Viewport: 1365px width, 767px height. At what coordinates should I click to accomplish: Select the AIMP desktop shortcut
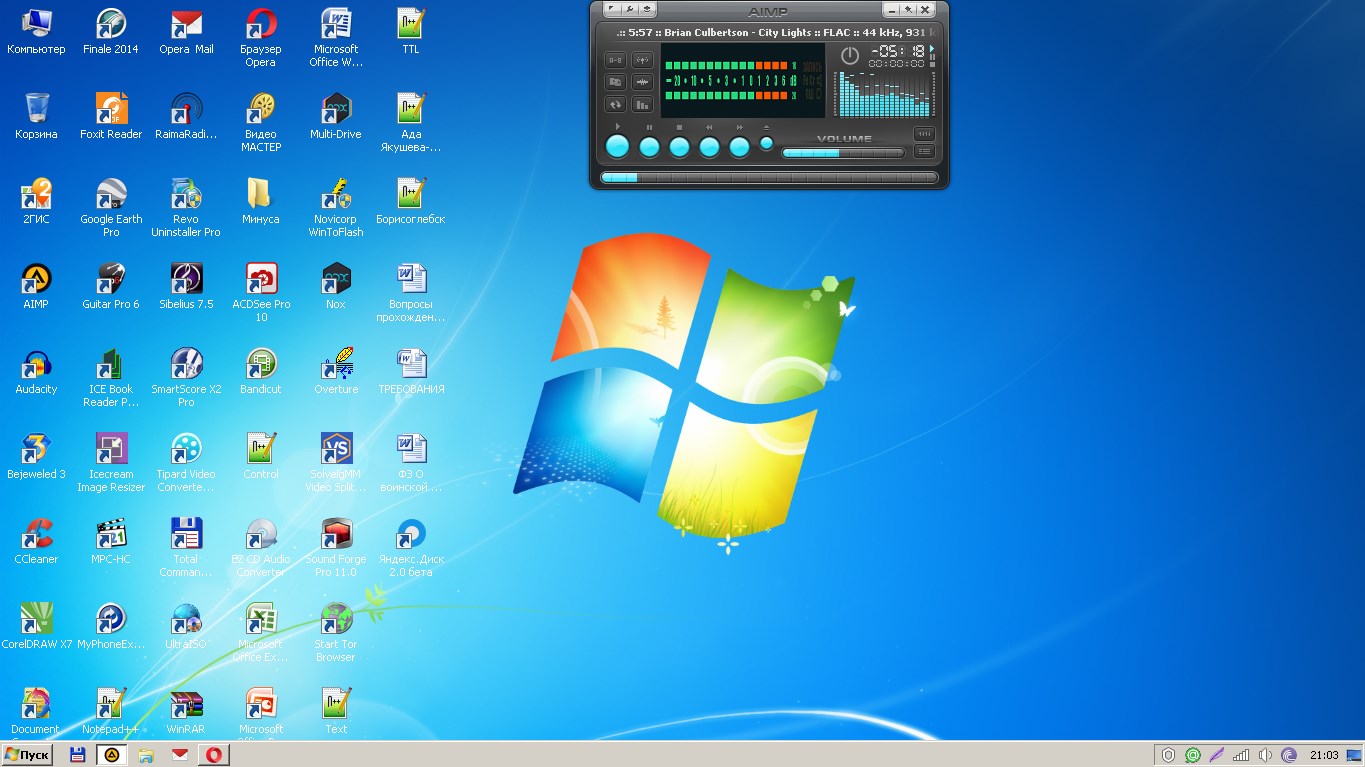pyautogui.click(x=36, y=287)
